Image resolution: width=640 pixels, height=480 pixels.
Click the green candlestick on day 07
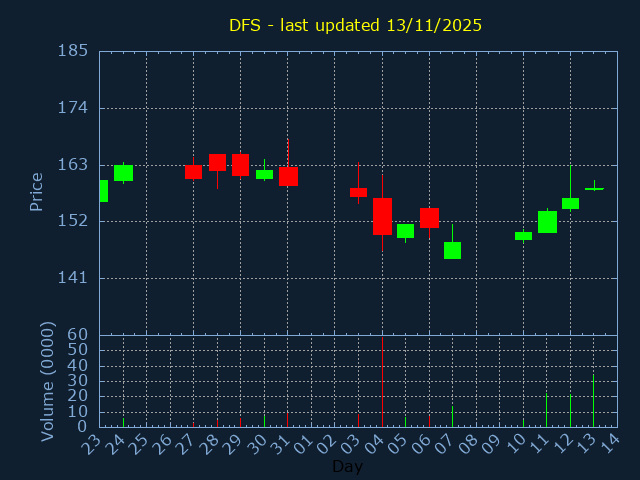[x=452, y=250]
